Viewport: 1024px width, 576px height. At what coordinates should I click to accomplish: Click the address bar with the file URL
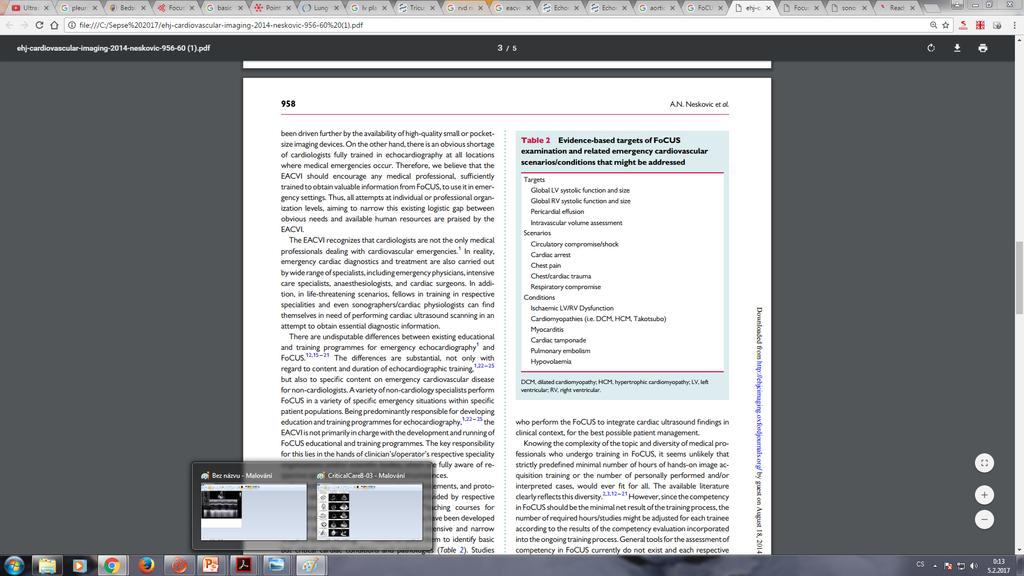pos(496,25)
